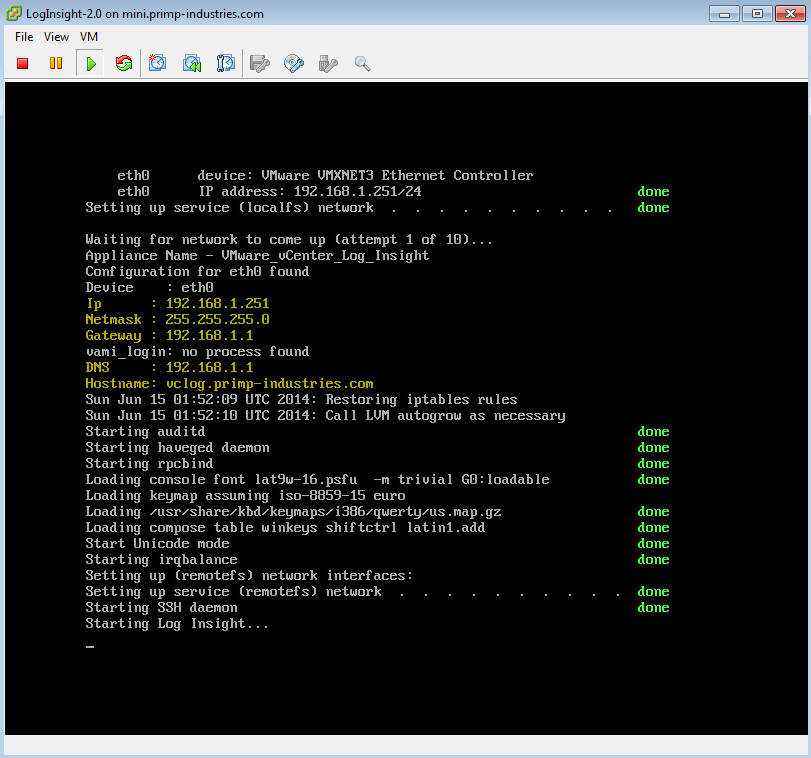811x758 pixels.
Task: Click the VMXNET3 Ethernet Controller device line
Action: pos(325,175)
